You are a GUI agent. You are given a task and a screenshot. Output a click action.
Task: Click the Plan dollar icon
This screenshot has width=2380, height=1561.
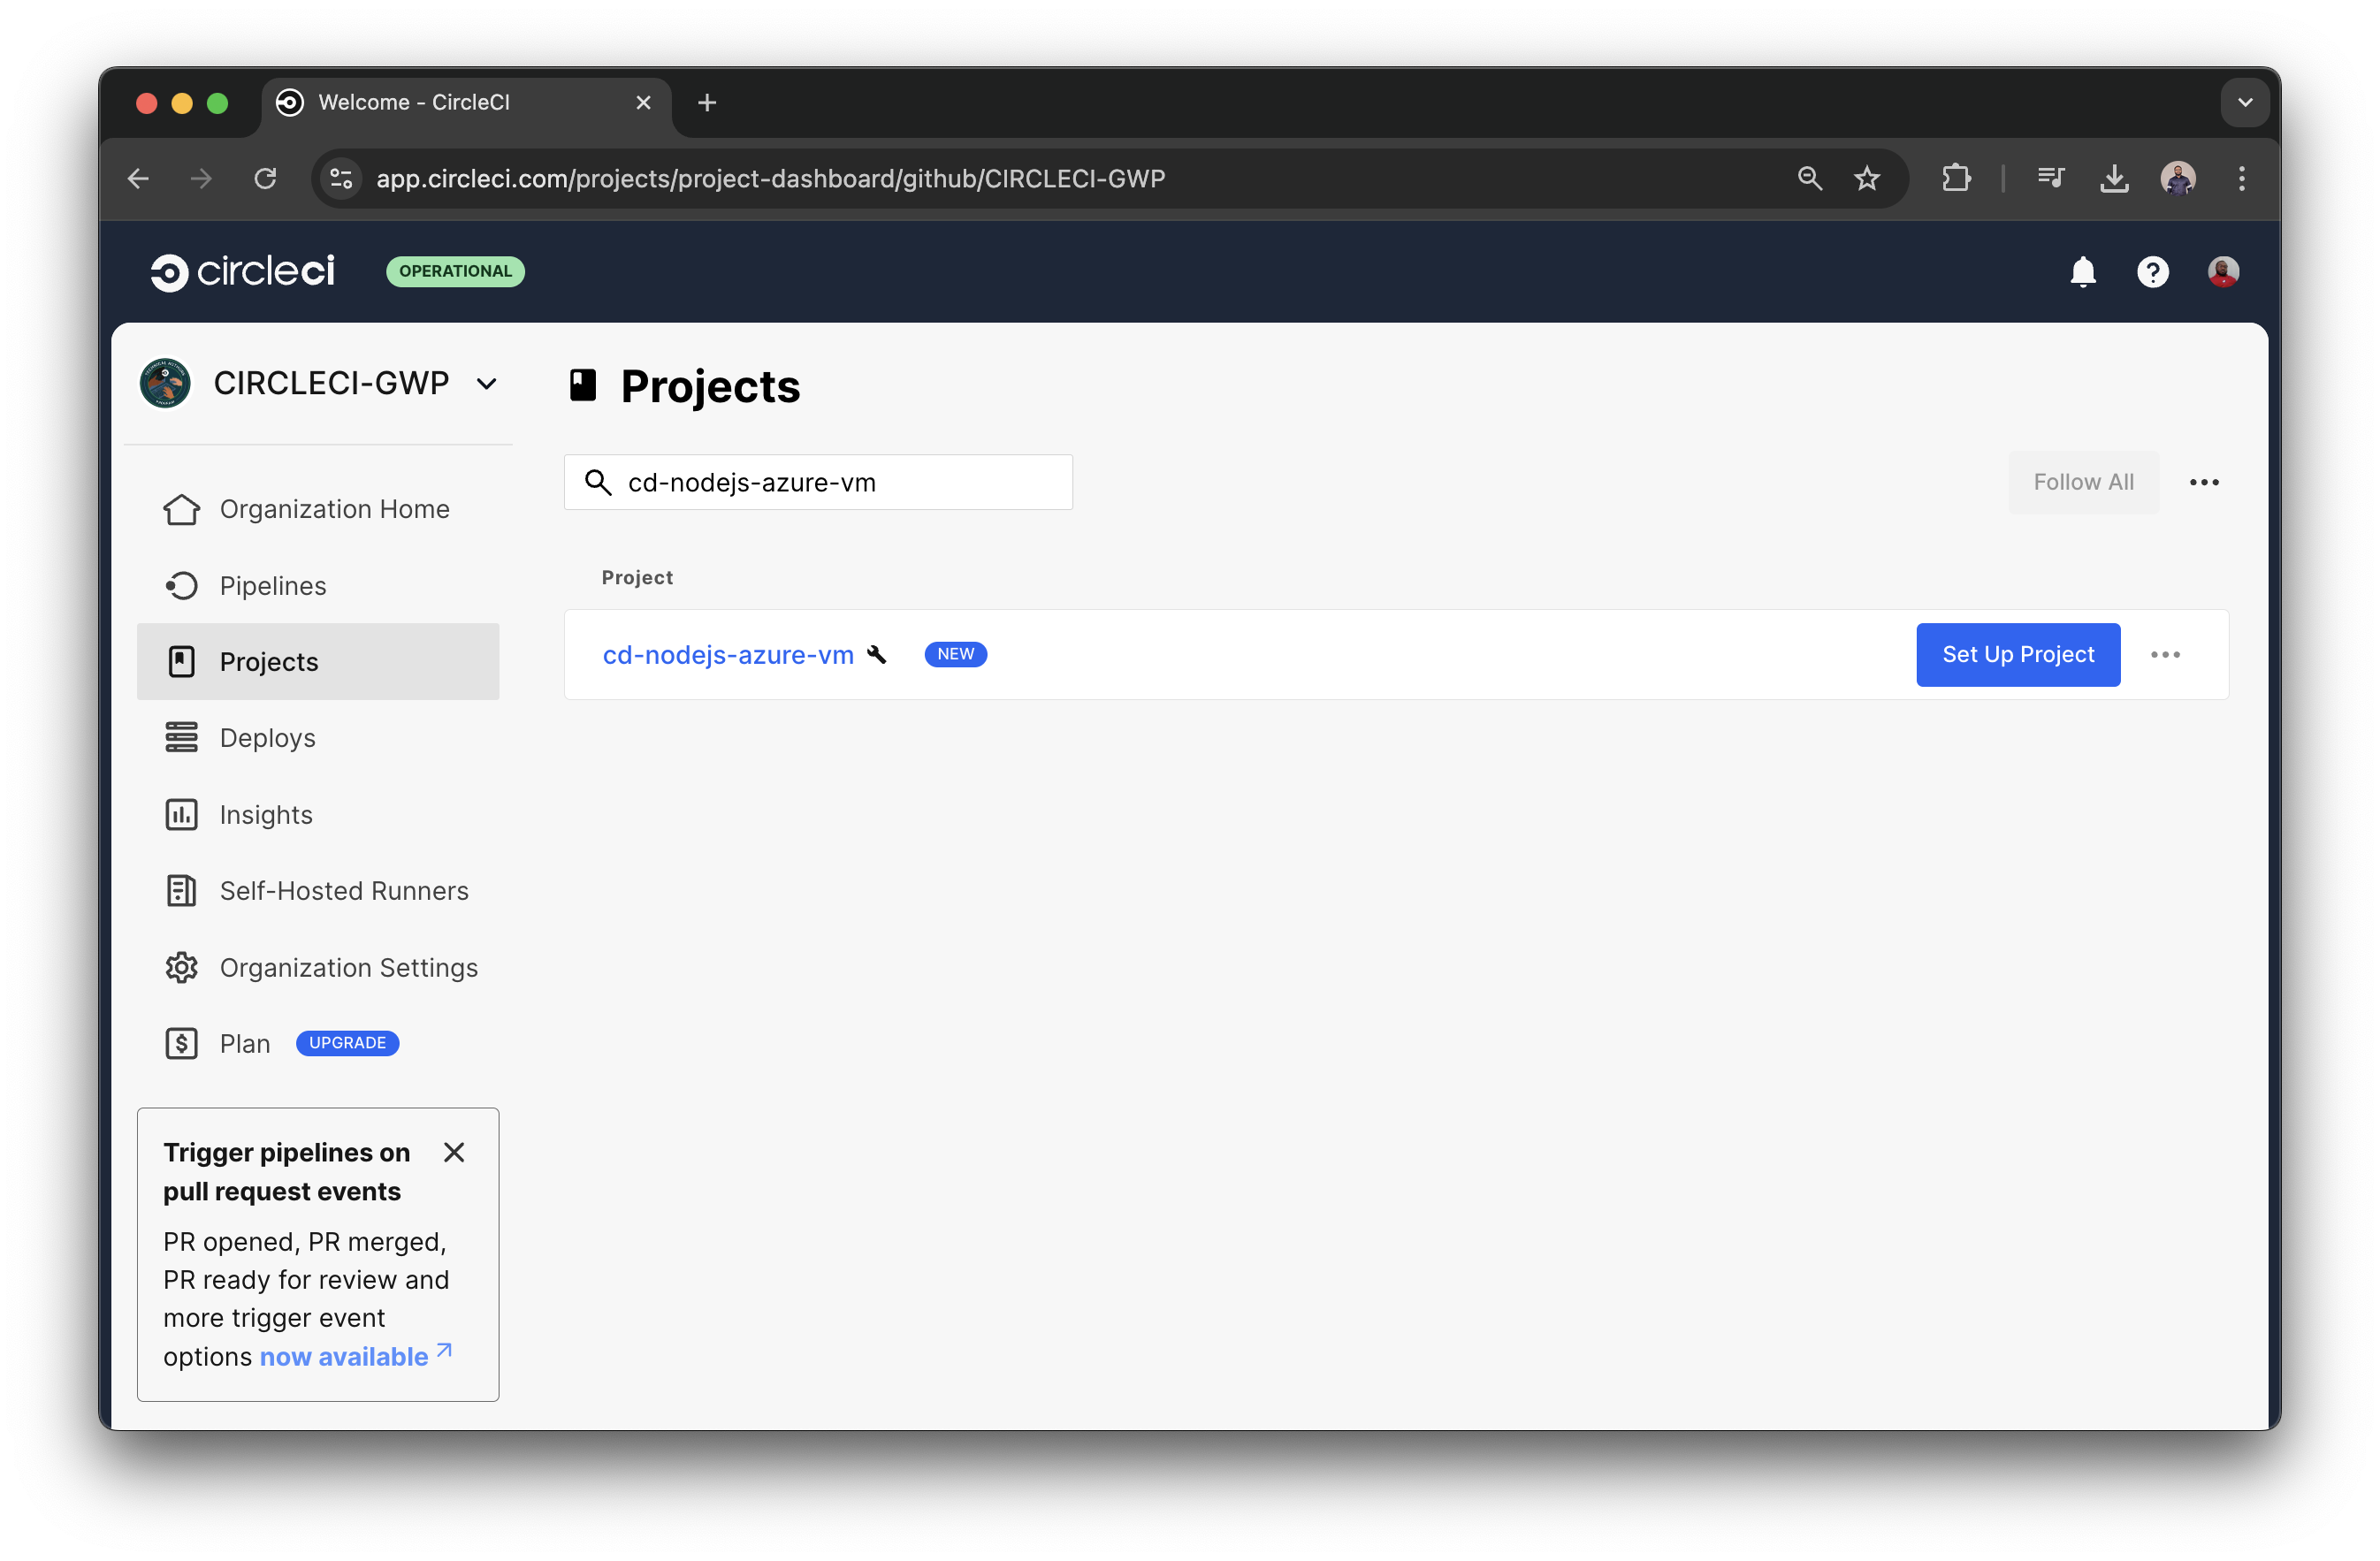coord(181,1043)
